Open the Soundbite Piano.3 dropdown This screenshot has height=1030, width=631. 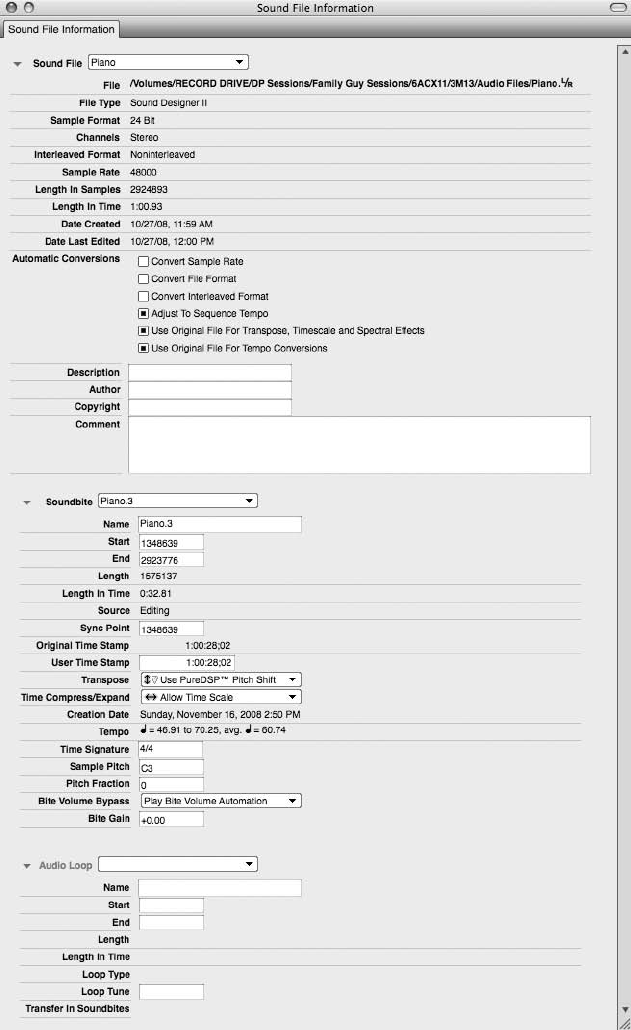177,501
